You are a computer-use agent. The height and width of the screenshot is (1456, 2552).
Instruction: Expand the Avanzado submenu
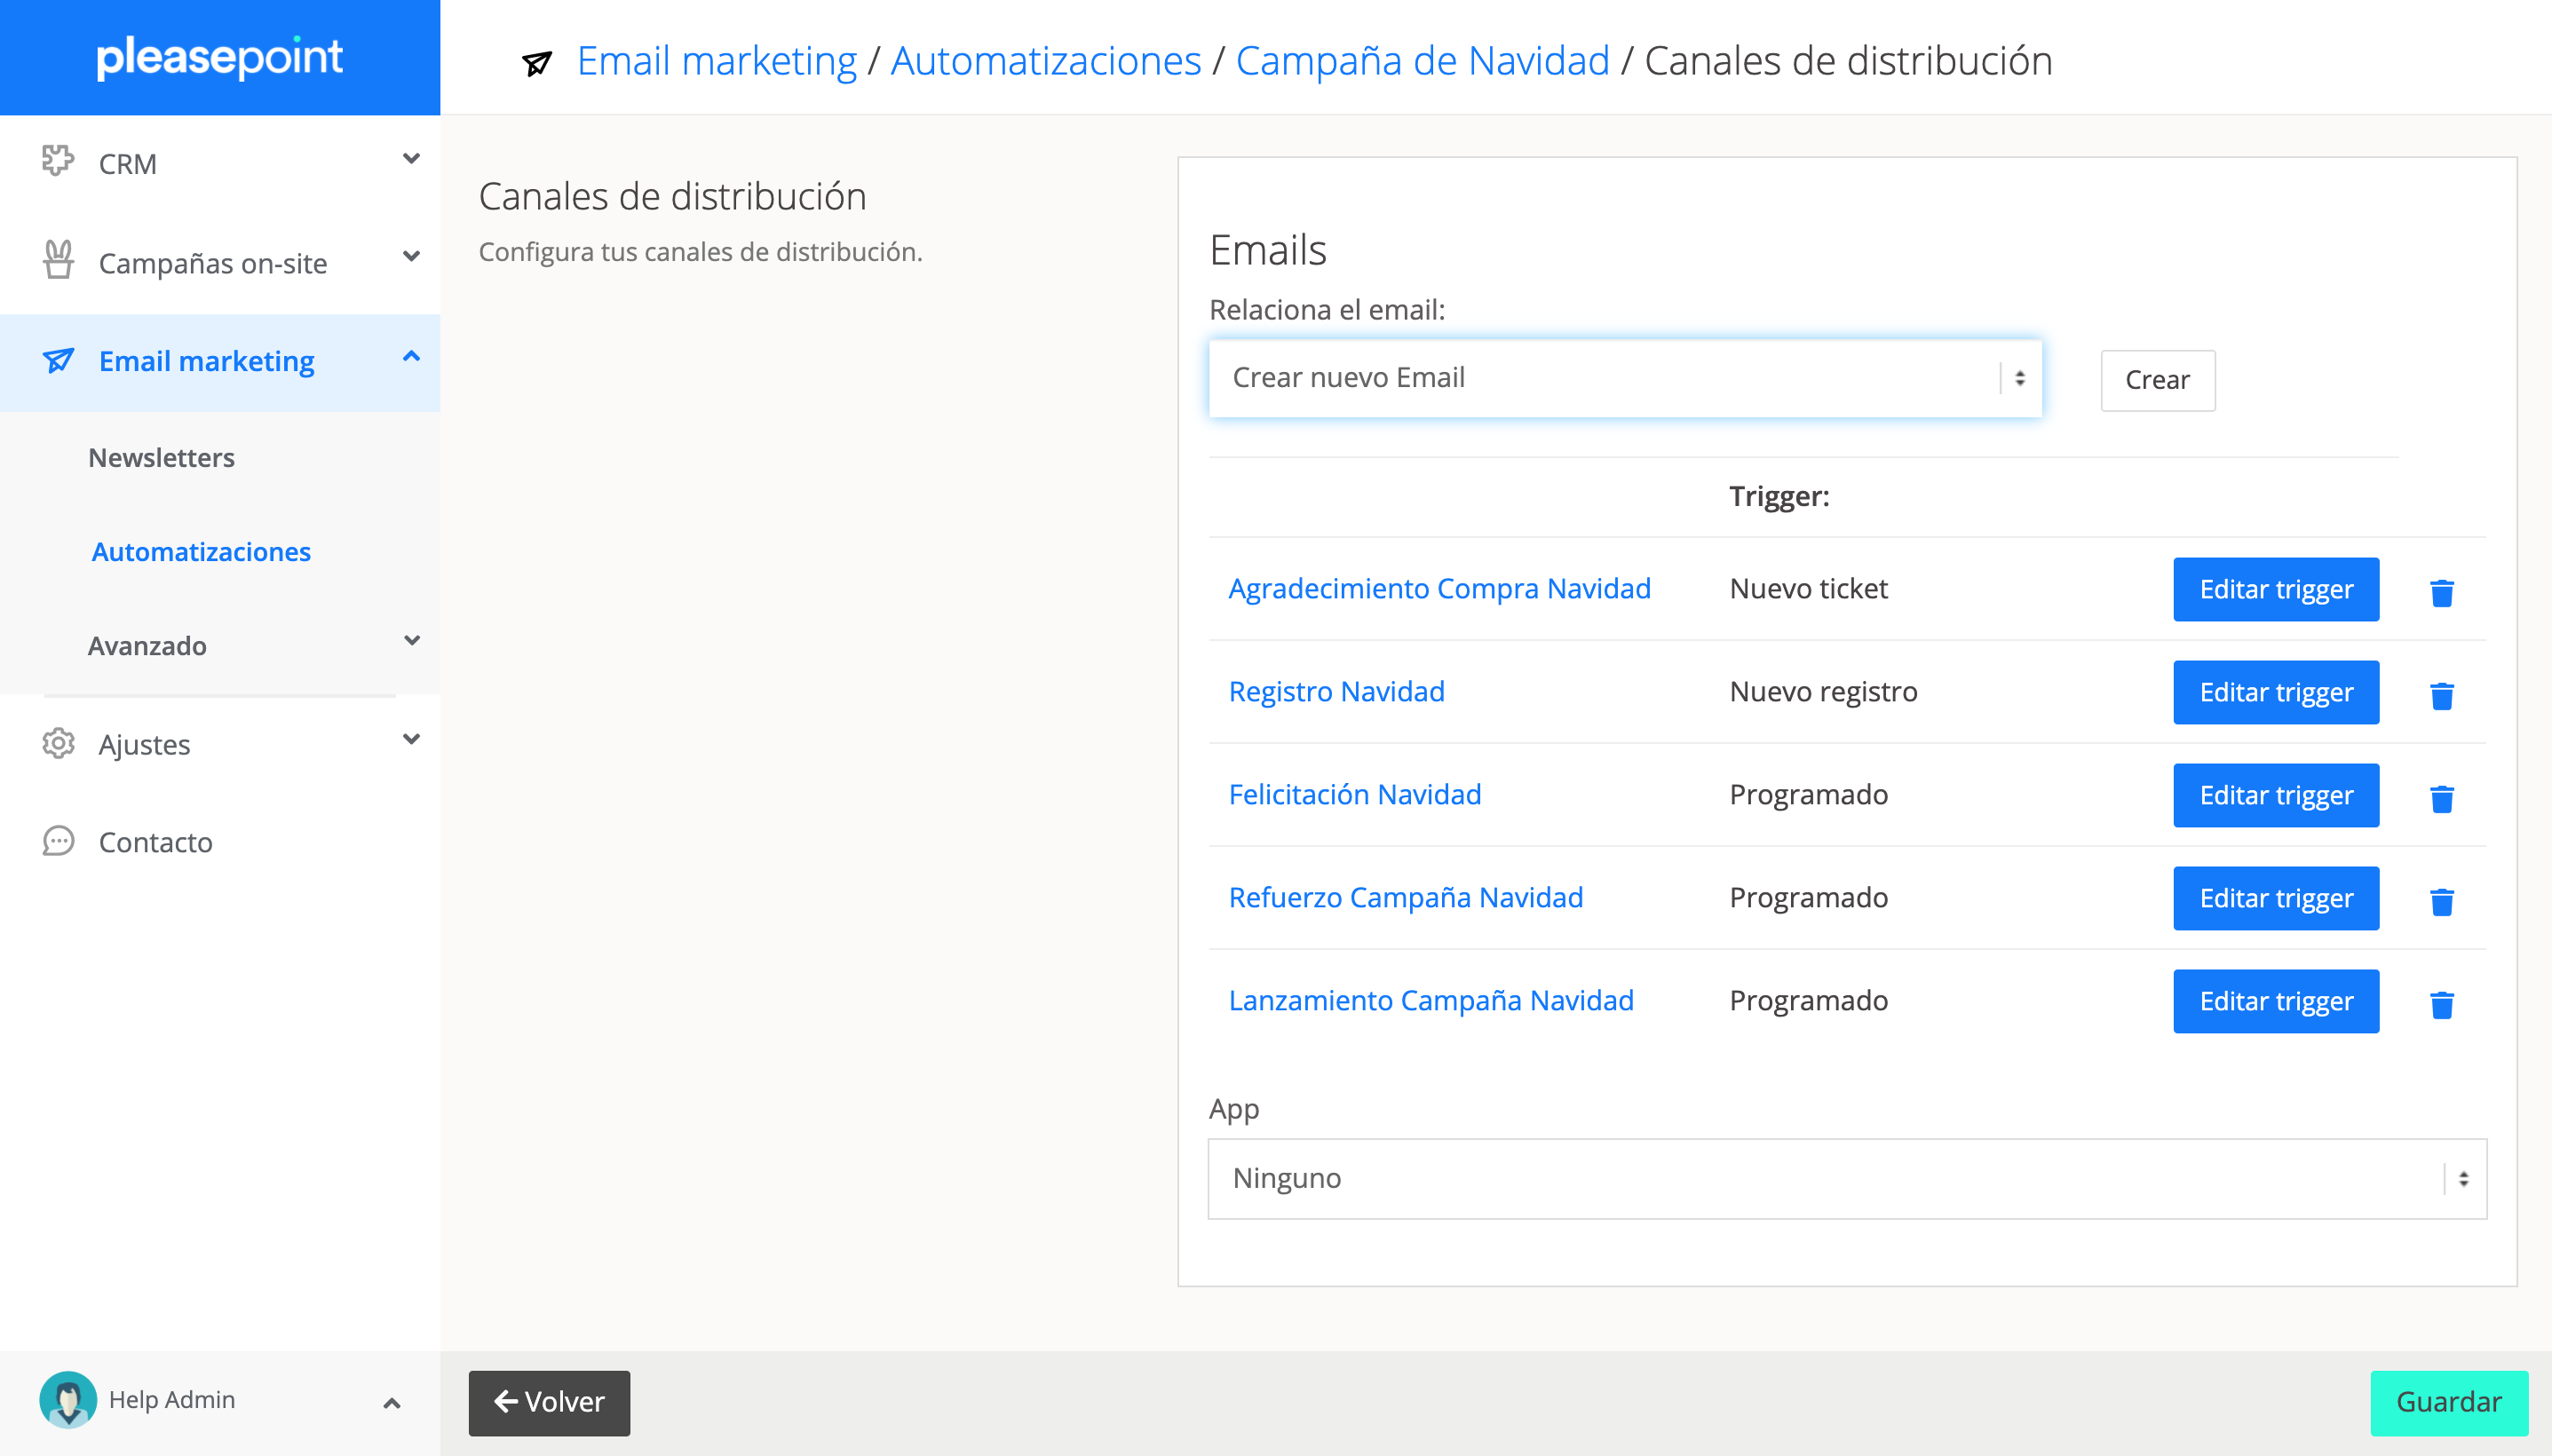coord(411,641)
